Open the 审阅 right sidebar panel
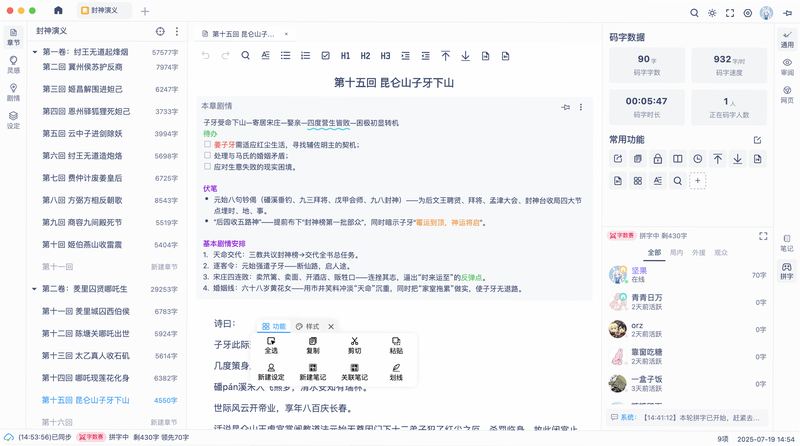The height and width of the screenshot is (446, 800). [x=787, y=67]
